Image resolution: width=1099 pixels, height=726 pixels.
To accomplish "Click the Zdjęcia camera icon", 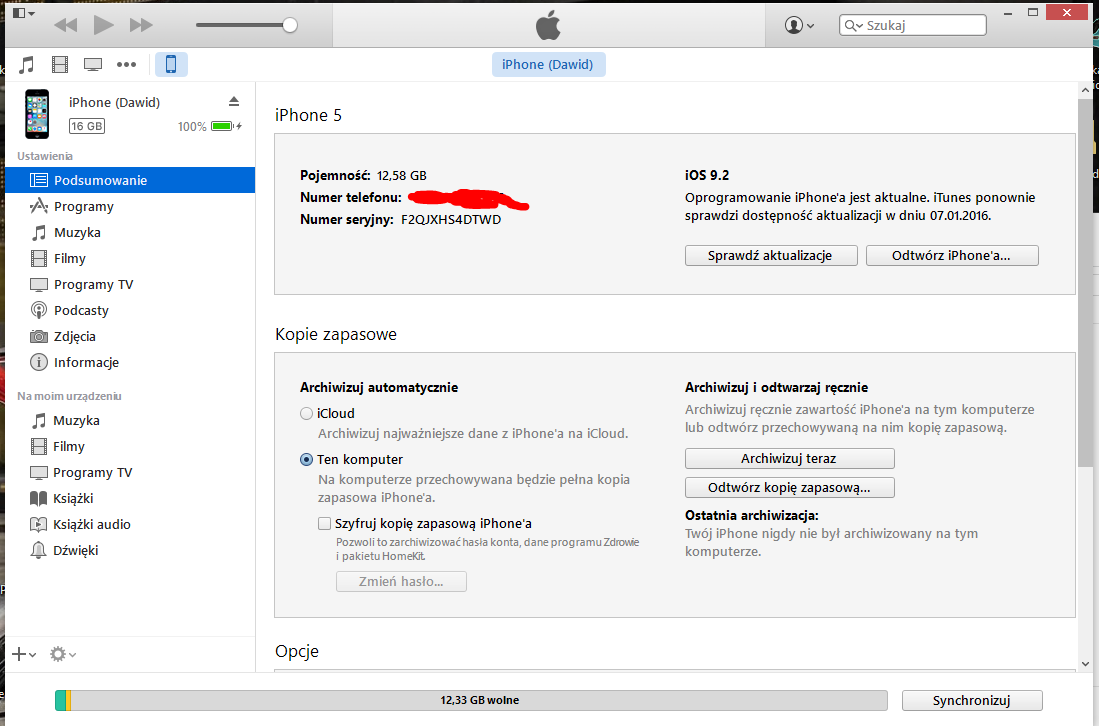I will 39,336.
